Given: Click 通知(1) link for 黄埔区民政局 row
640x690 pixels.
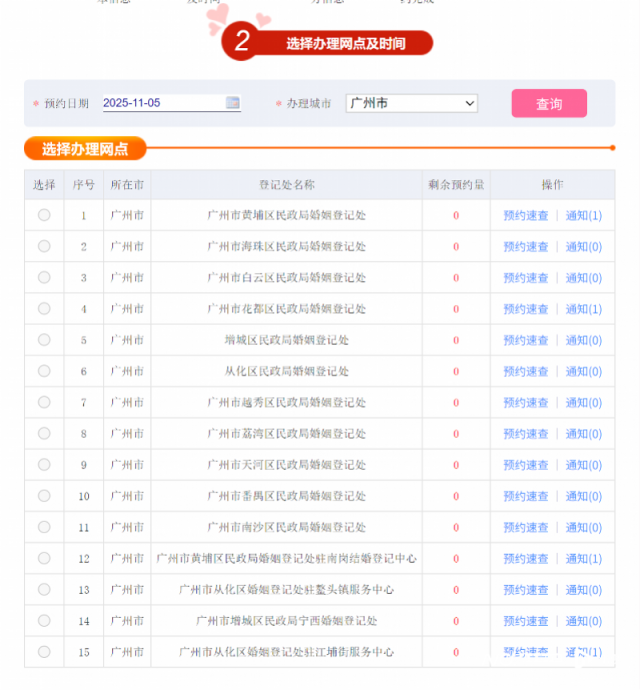Looking at the screenshot, I should [x=583, y=216].
